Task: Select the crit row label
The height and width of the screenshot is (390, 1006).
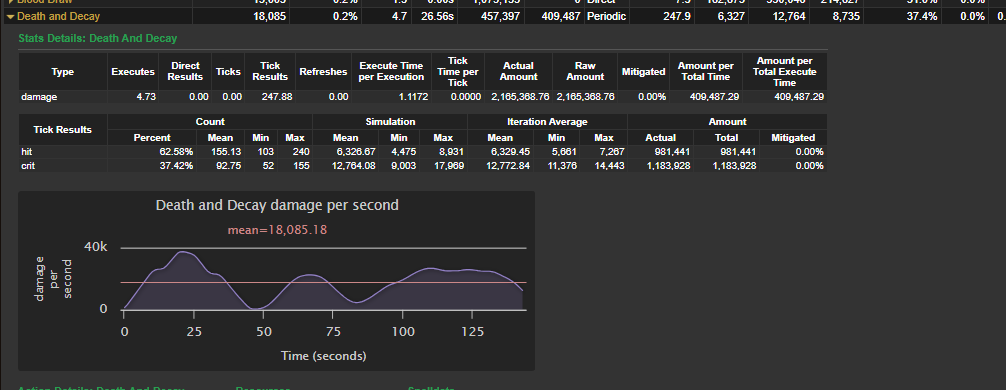Action: click(x=28, y=165)
